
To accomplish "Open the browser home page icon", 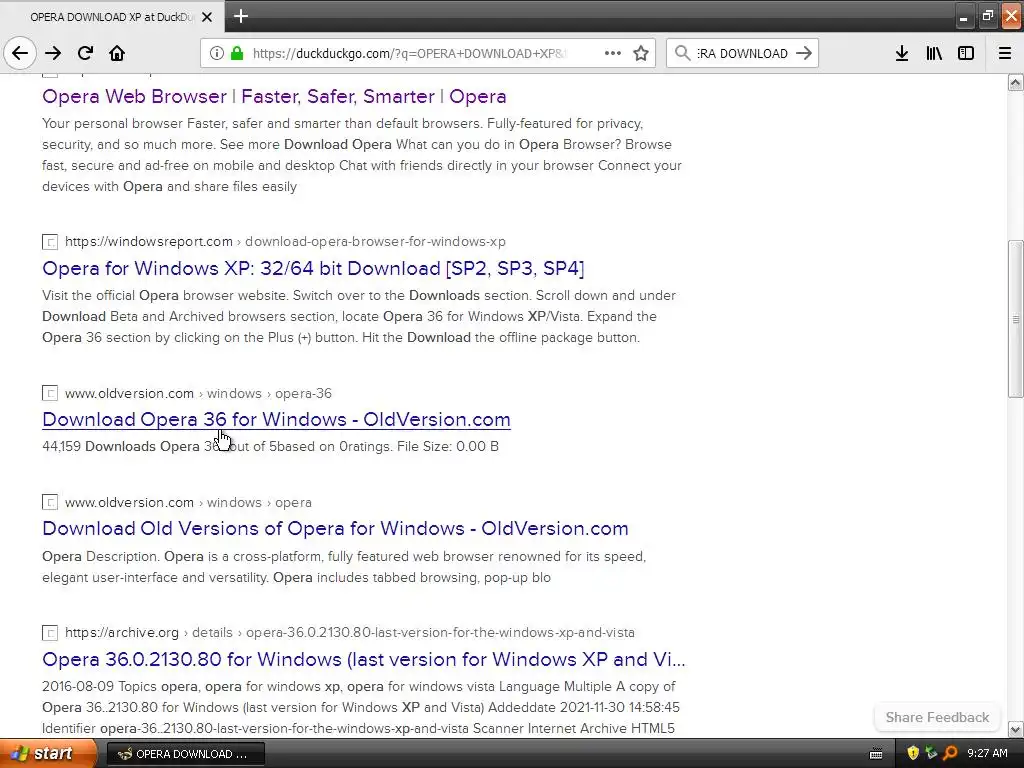I will (117, 53).
